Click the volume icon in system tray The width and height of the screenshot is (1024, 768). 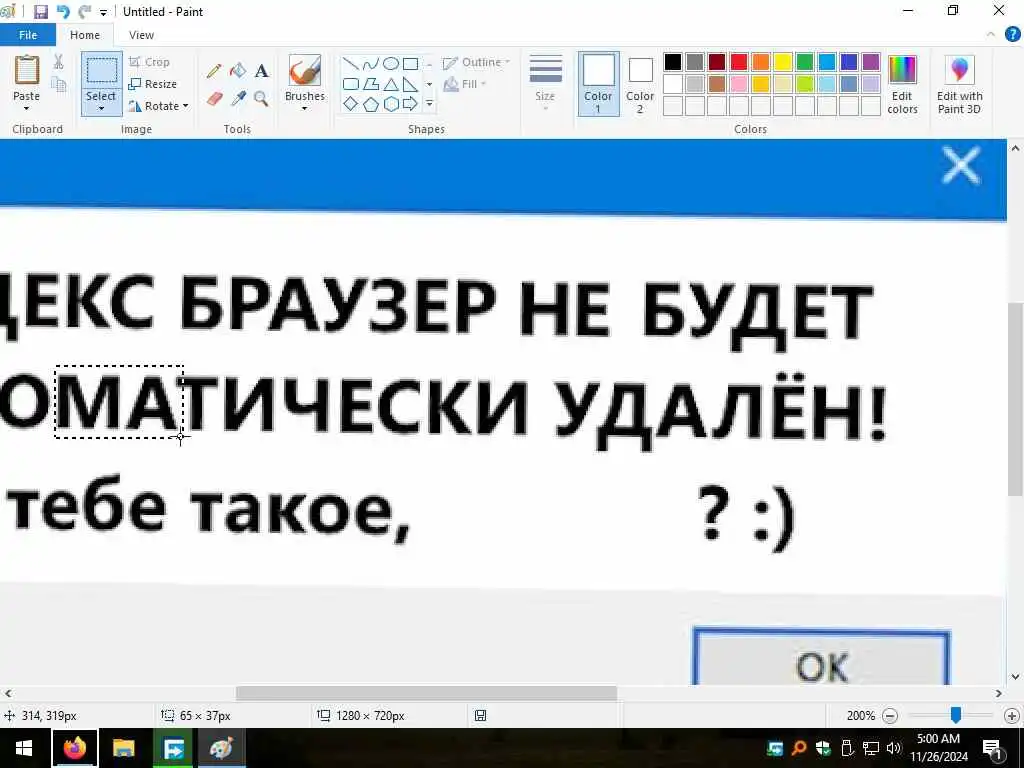pyautogui.click(x=893, y=748)
